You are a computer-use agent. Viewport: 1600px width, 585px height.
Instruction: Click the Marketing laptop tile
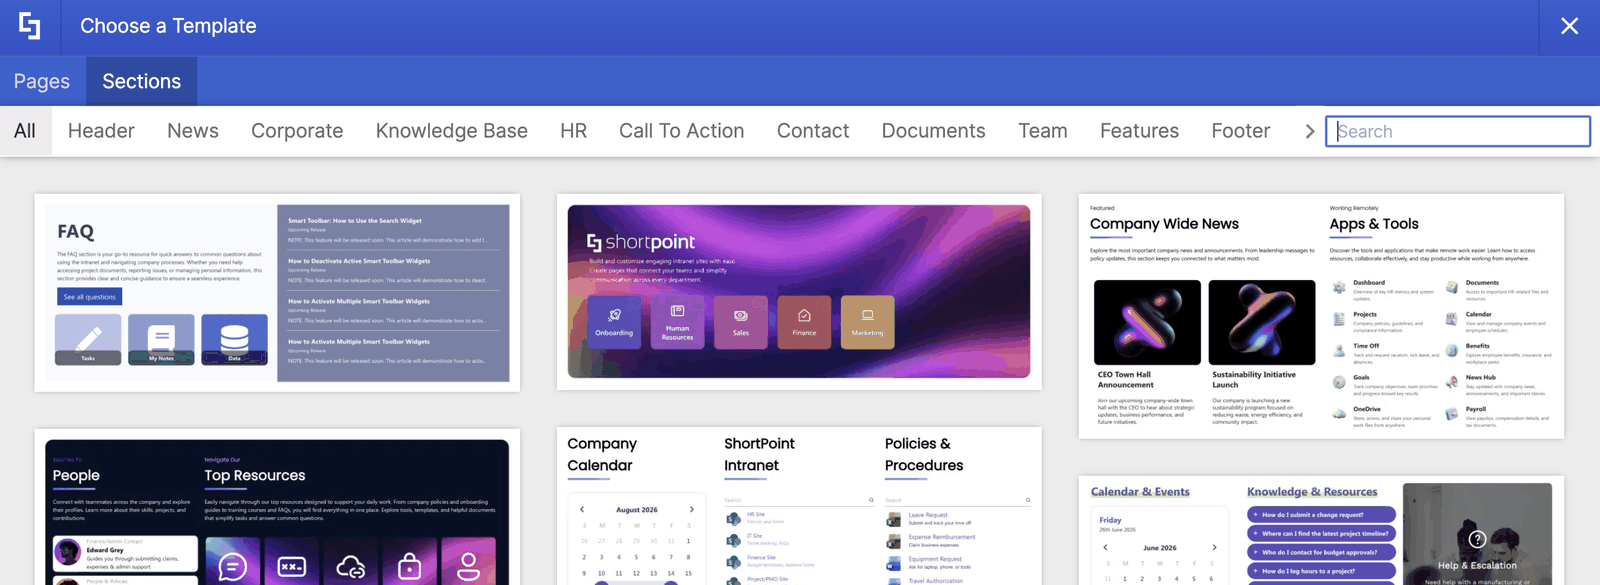tap(868, 322)
